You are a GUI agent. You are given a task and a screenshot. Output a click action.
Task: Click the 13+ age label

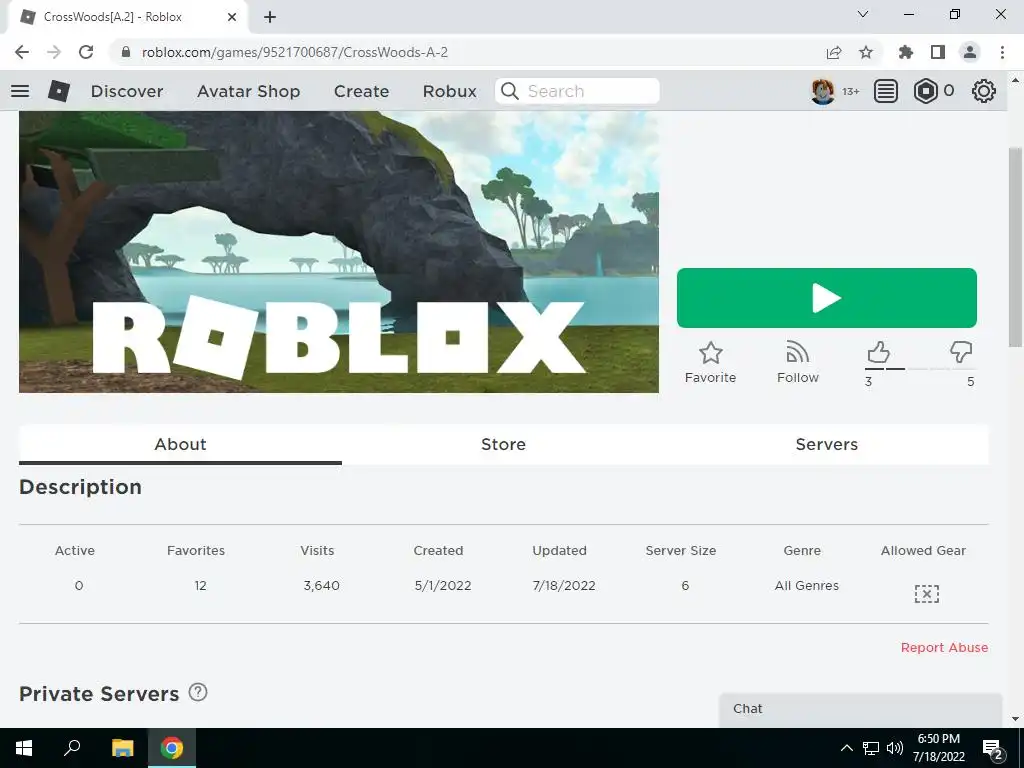tap(850, 91)
